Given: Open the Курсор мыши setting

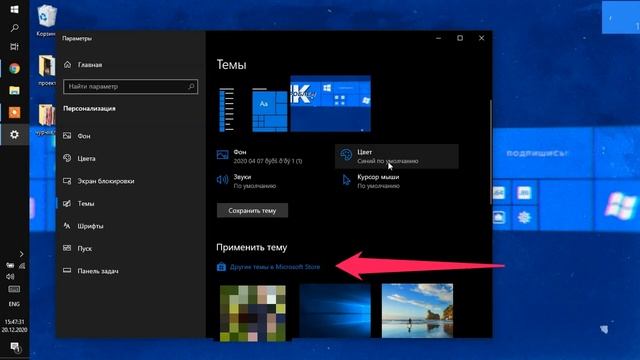Looking at the screenshot, I should [x=371, y=181].
